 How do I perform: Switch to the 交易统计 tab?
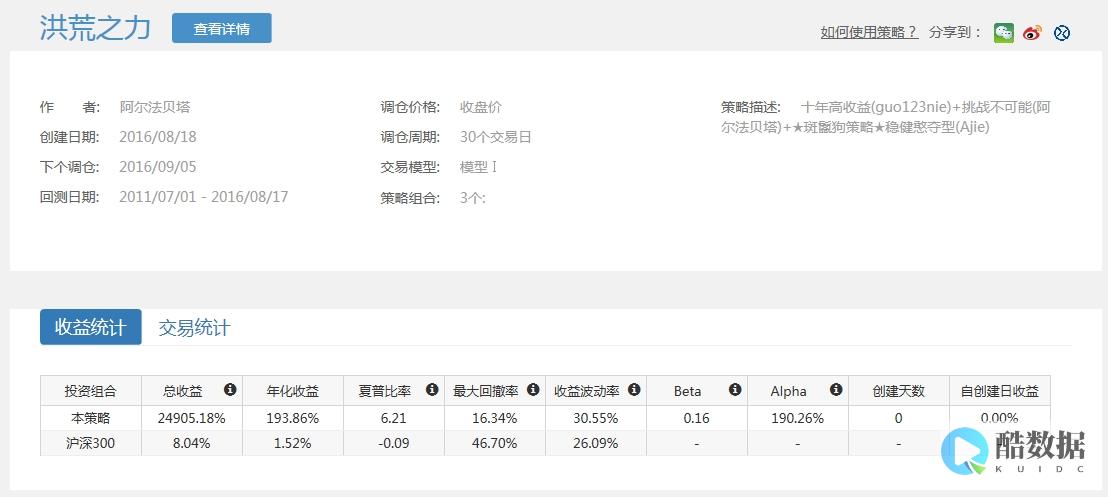(194, 327)
